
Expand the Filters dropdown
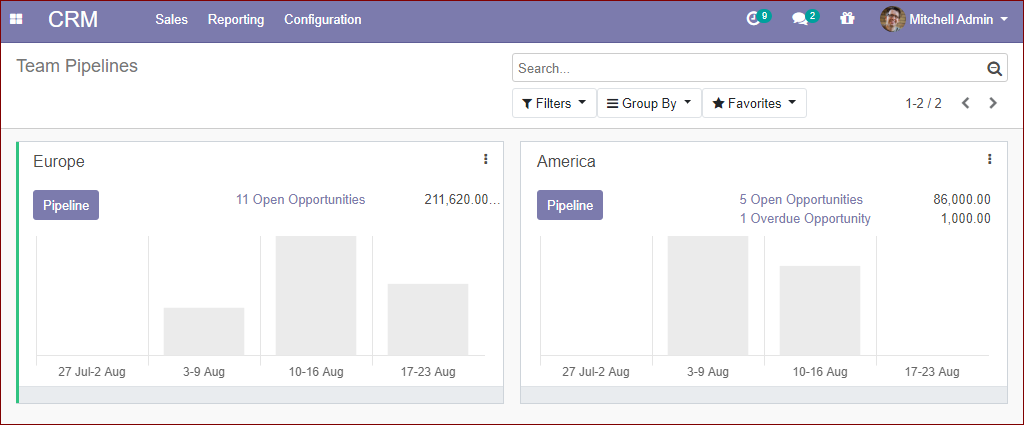[554, 103]
